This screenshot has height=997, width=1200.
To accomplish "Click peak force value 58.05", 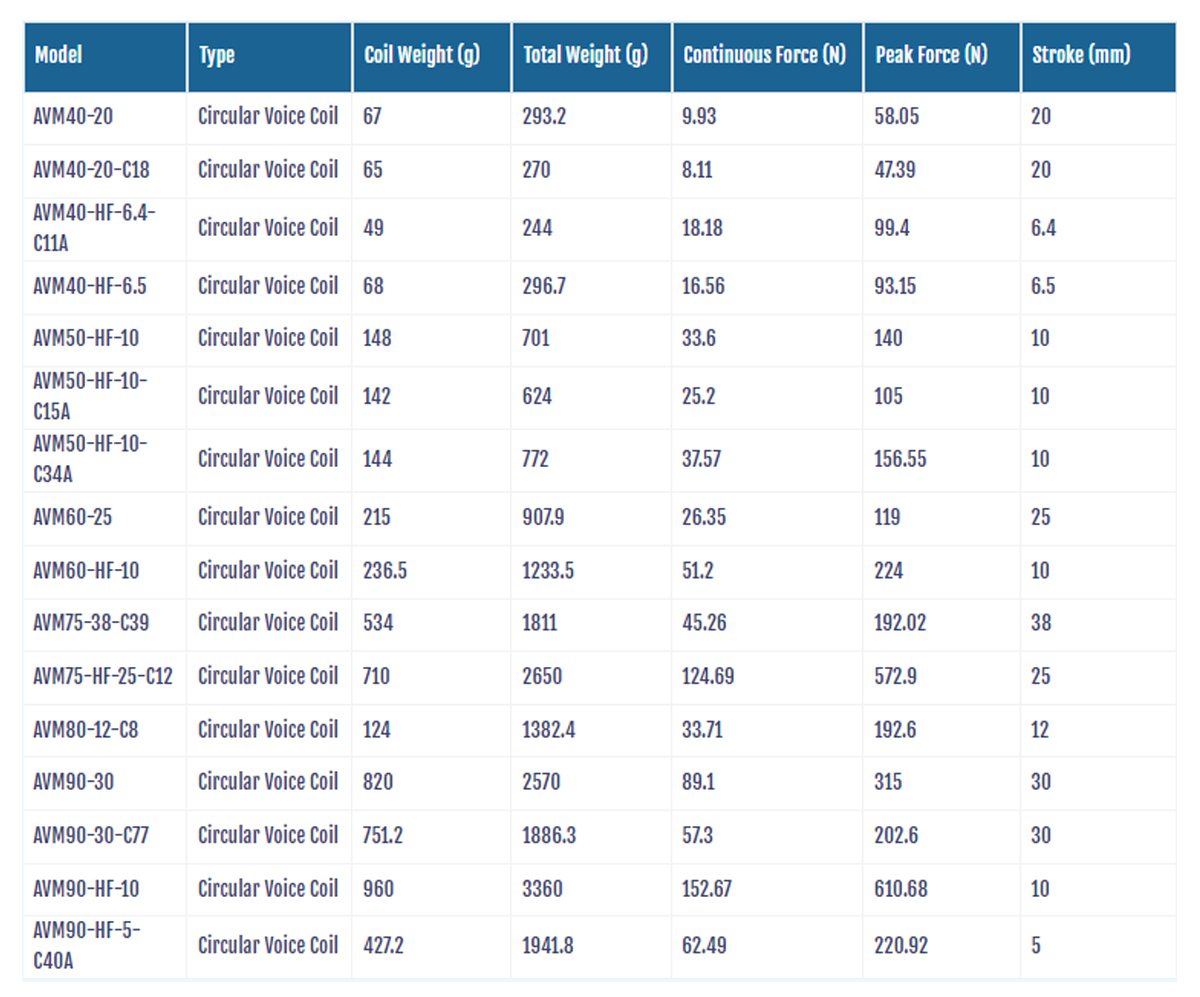I will click(x=897, y=117).
